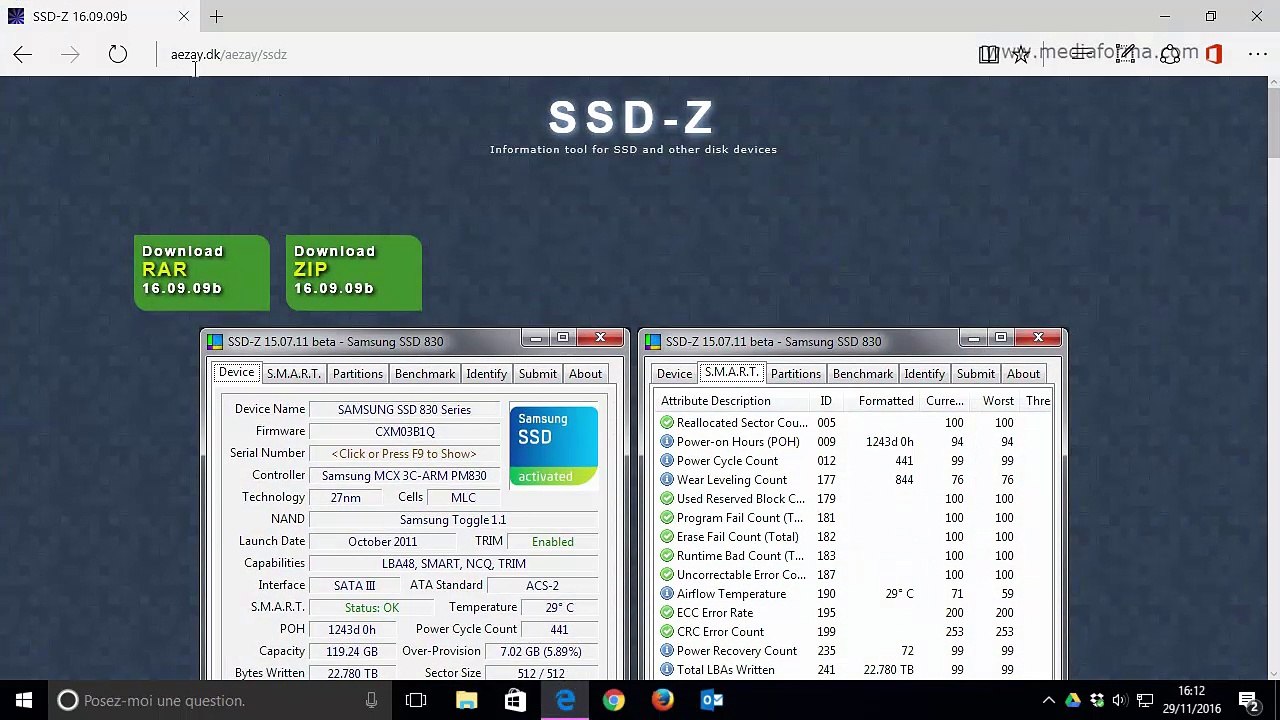
Task: Click Cortana search box 'Posez-moi une question'
Action: click(x=220, y=701)
